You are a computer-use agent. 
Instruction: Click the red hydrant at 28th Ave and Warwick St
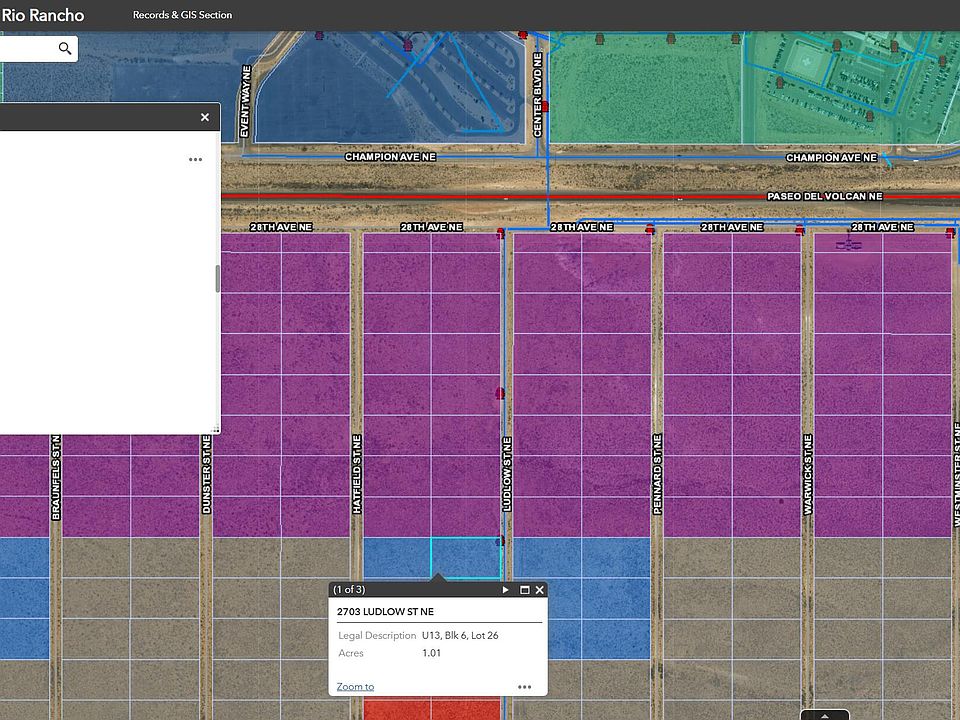(x=799, y=231)
